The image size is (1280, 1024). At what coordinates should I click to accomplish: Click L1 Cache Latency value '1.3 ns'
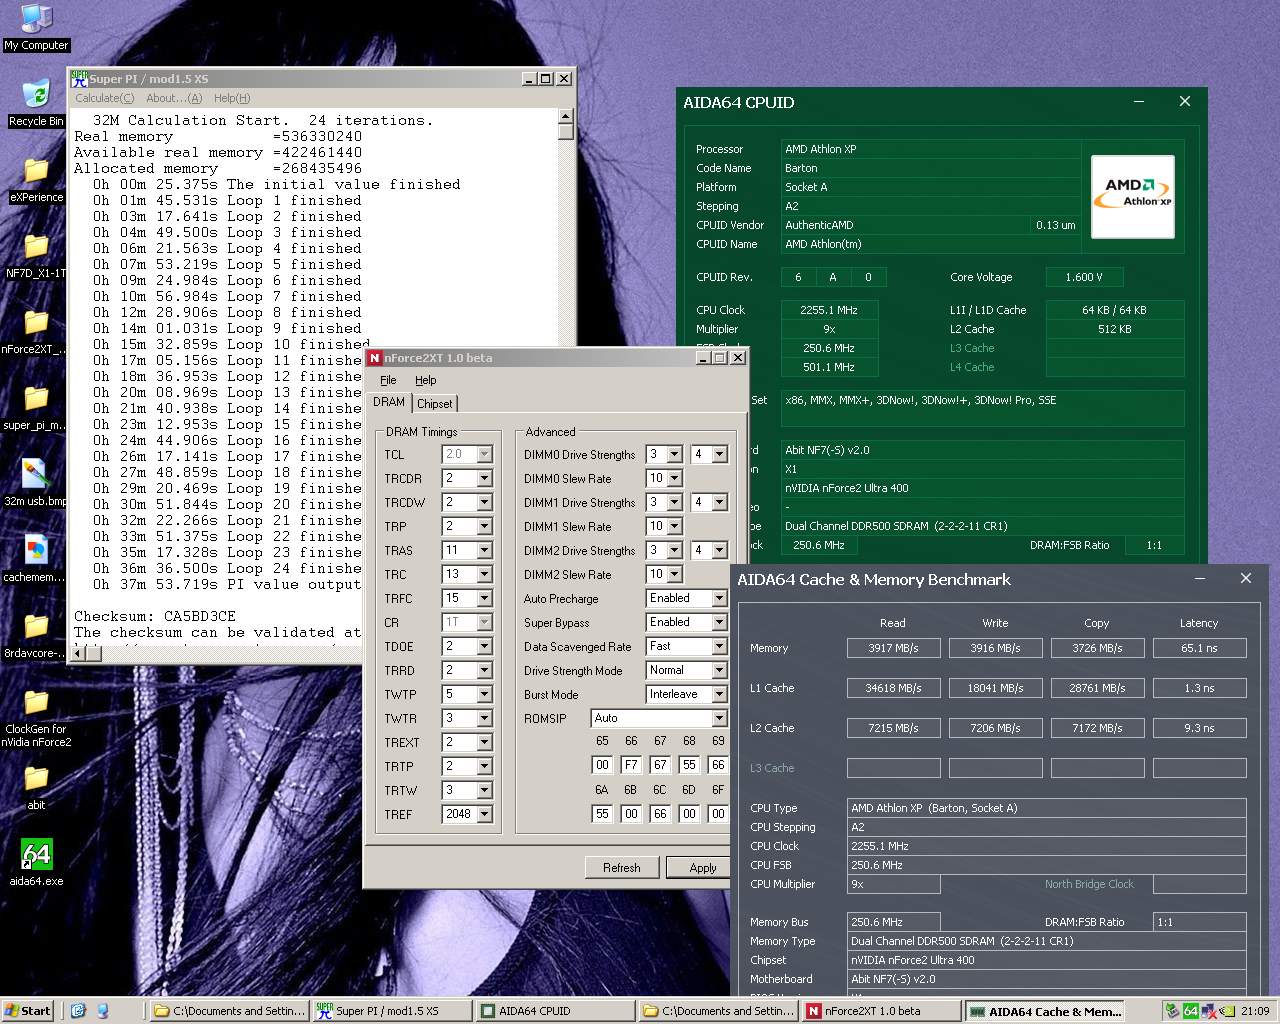pos(1199,688)
